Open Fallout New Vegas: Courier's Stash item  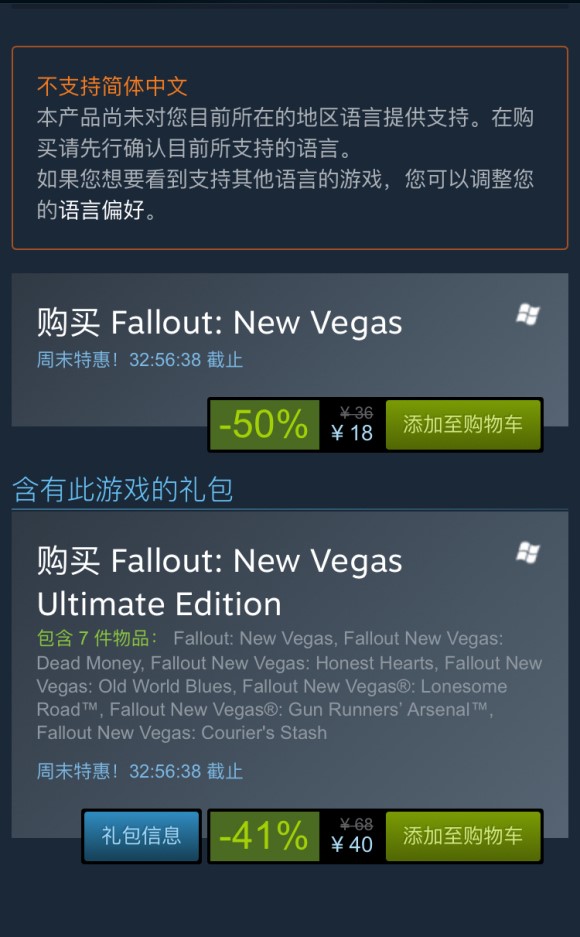pos(182,733)
